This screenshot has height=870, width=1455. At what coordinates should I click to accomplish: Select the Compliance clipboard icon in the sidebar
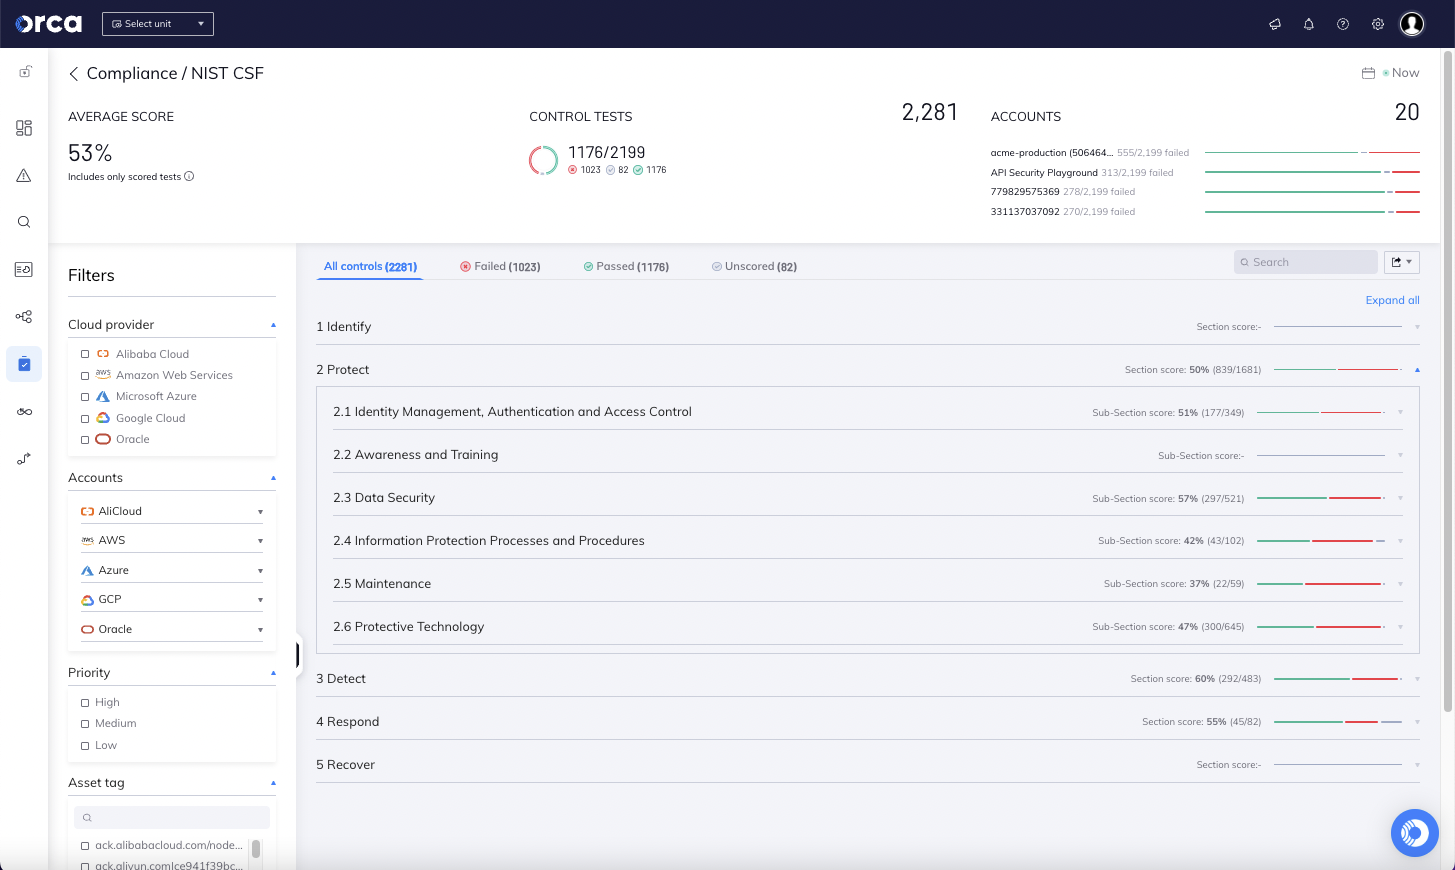coord(24,364)
